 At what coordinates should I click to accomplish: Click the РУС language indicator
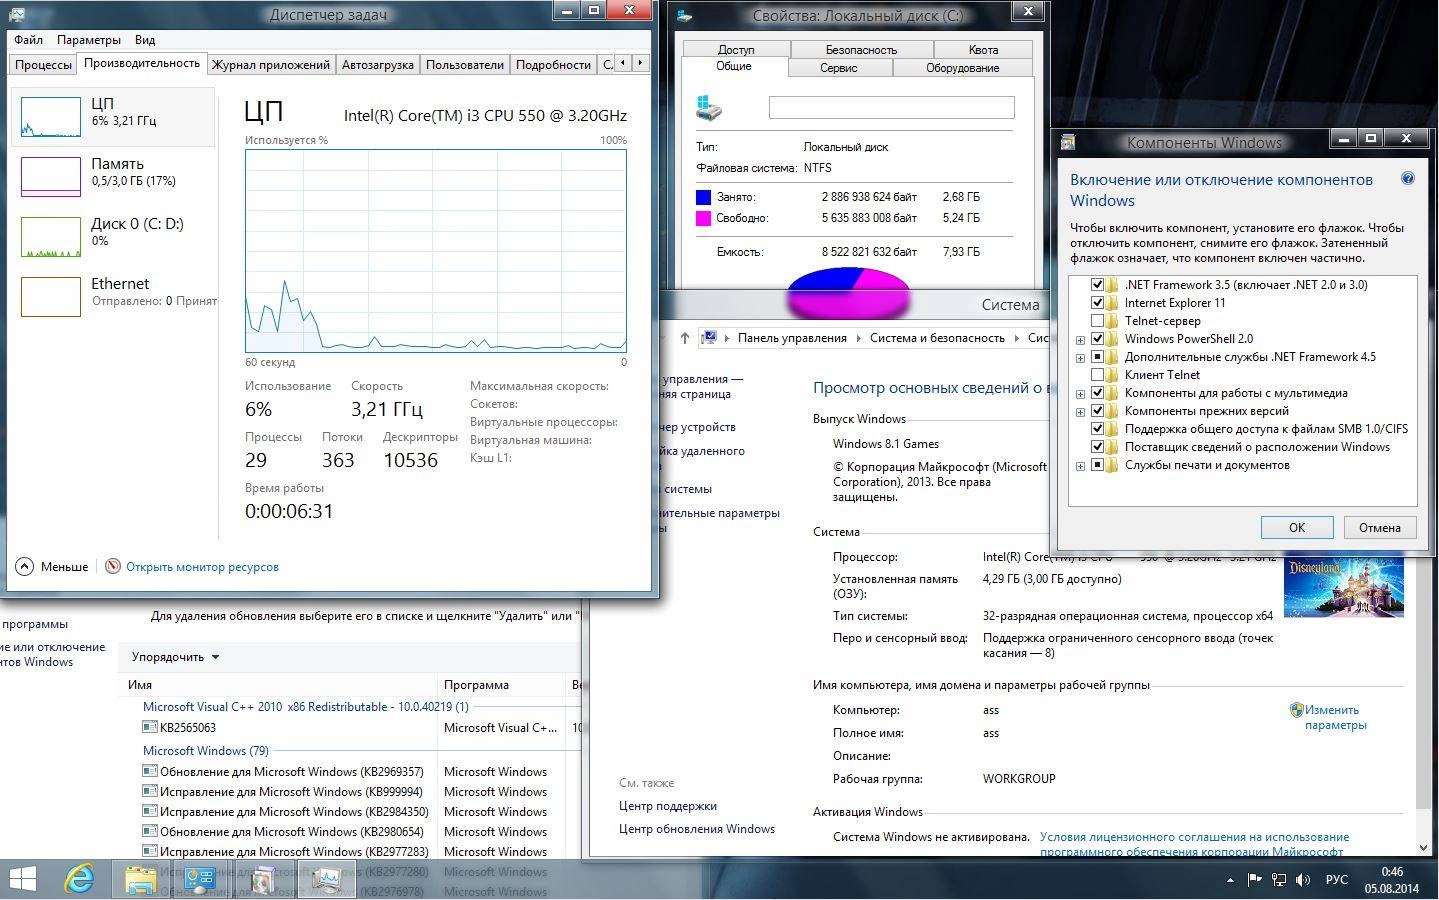[x=1336, y=880]
